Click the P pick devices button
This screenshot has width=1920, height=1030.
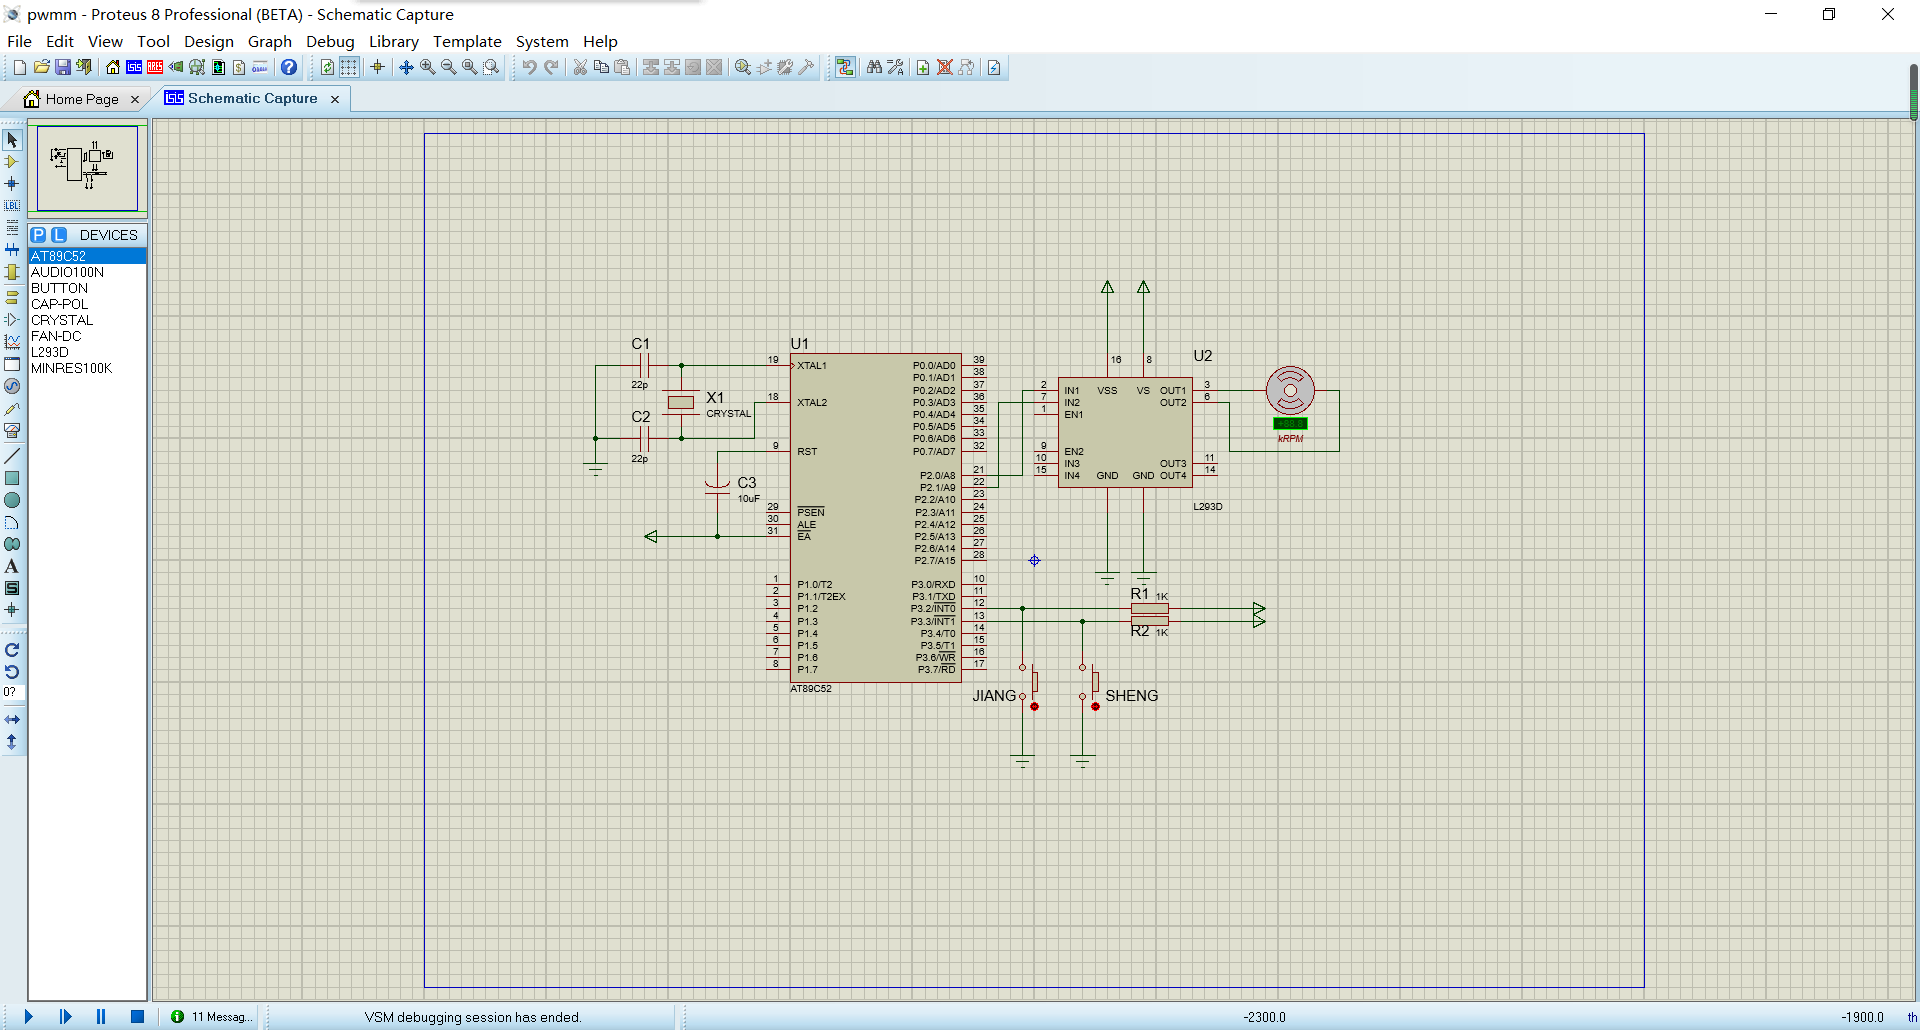point(38,235)
